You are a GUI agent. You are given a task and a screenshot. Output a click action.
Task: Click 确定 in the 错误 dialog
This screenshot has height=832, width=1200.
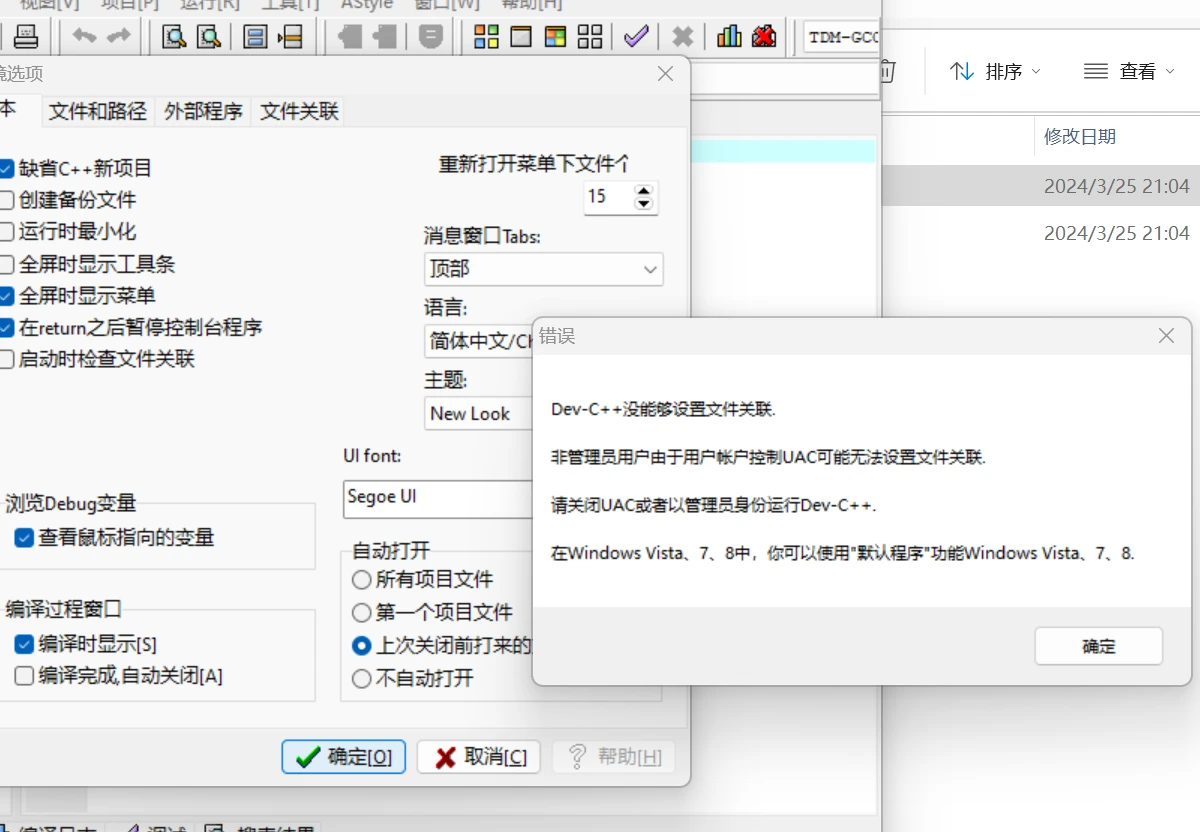[x=1099, y=646]
